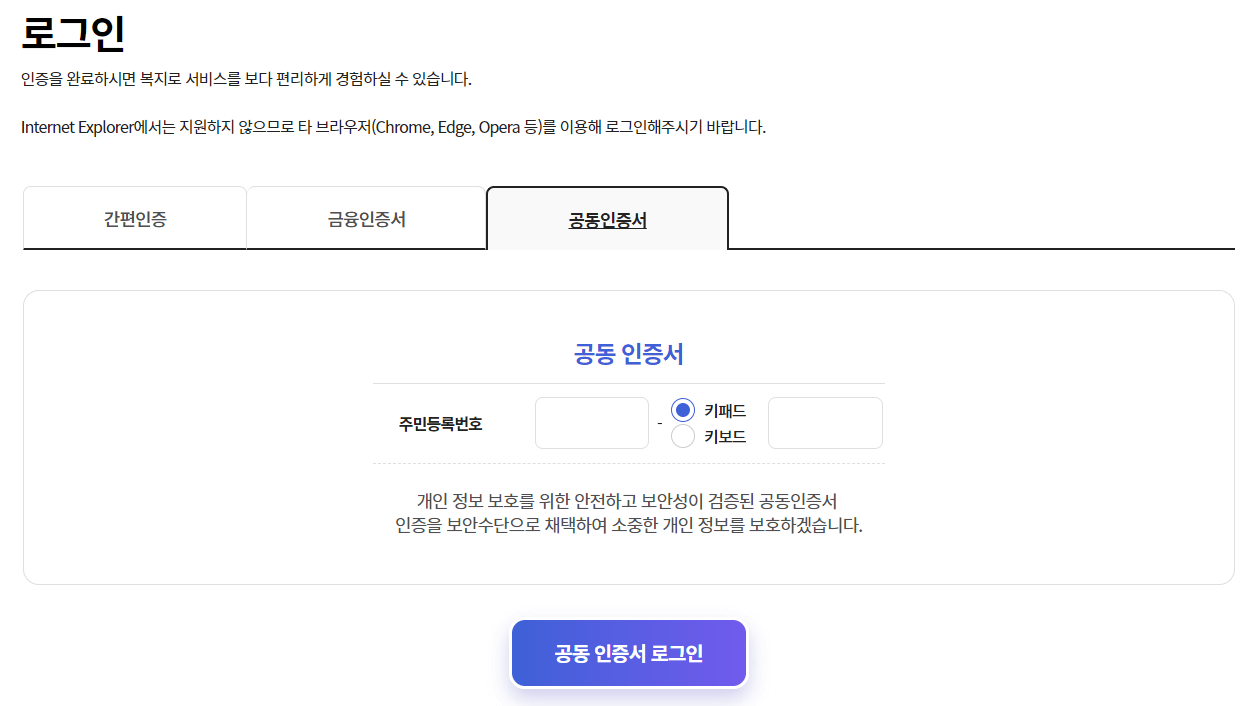Open the financial certificate login tab

(366, 216)
